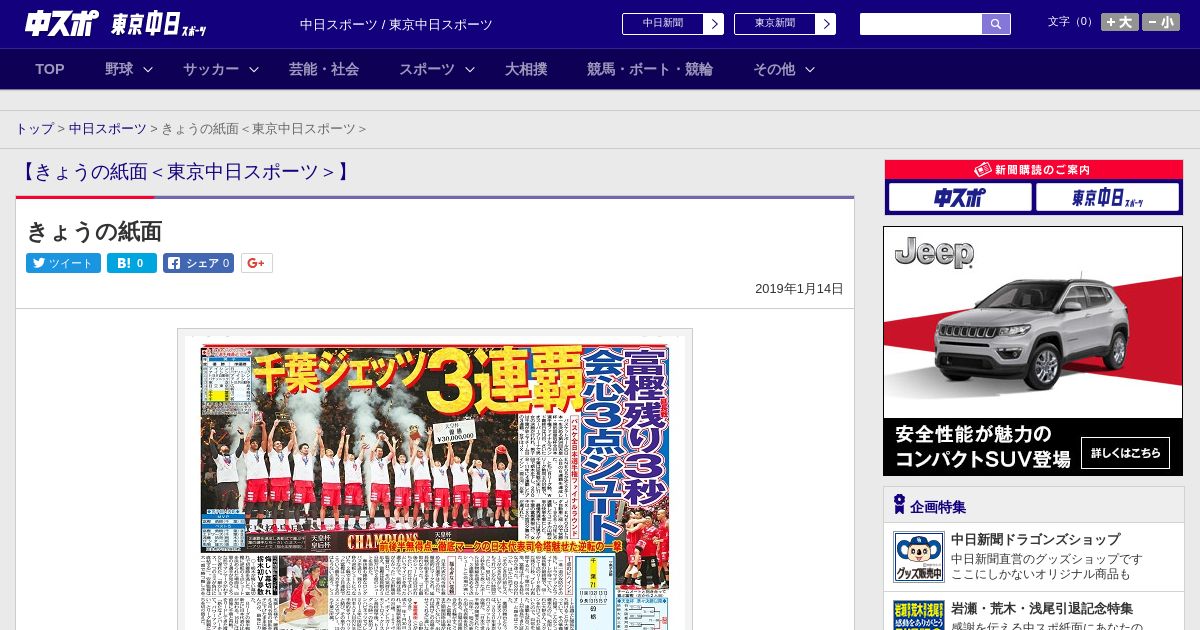Open the サッカー navigation menu
This screenshot has height=630, width=1200.
(x=211, y=69)
